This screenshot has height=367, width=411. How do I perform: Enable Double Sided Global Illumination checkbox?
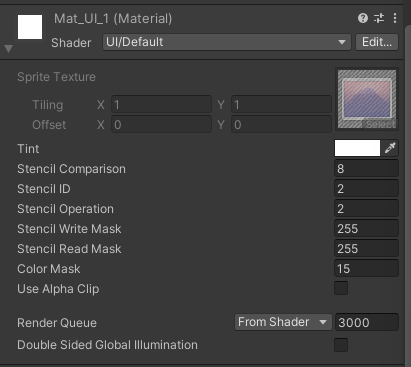[x=341, y=345]
